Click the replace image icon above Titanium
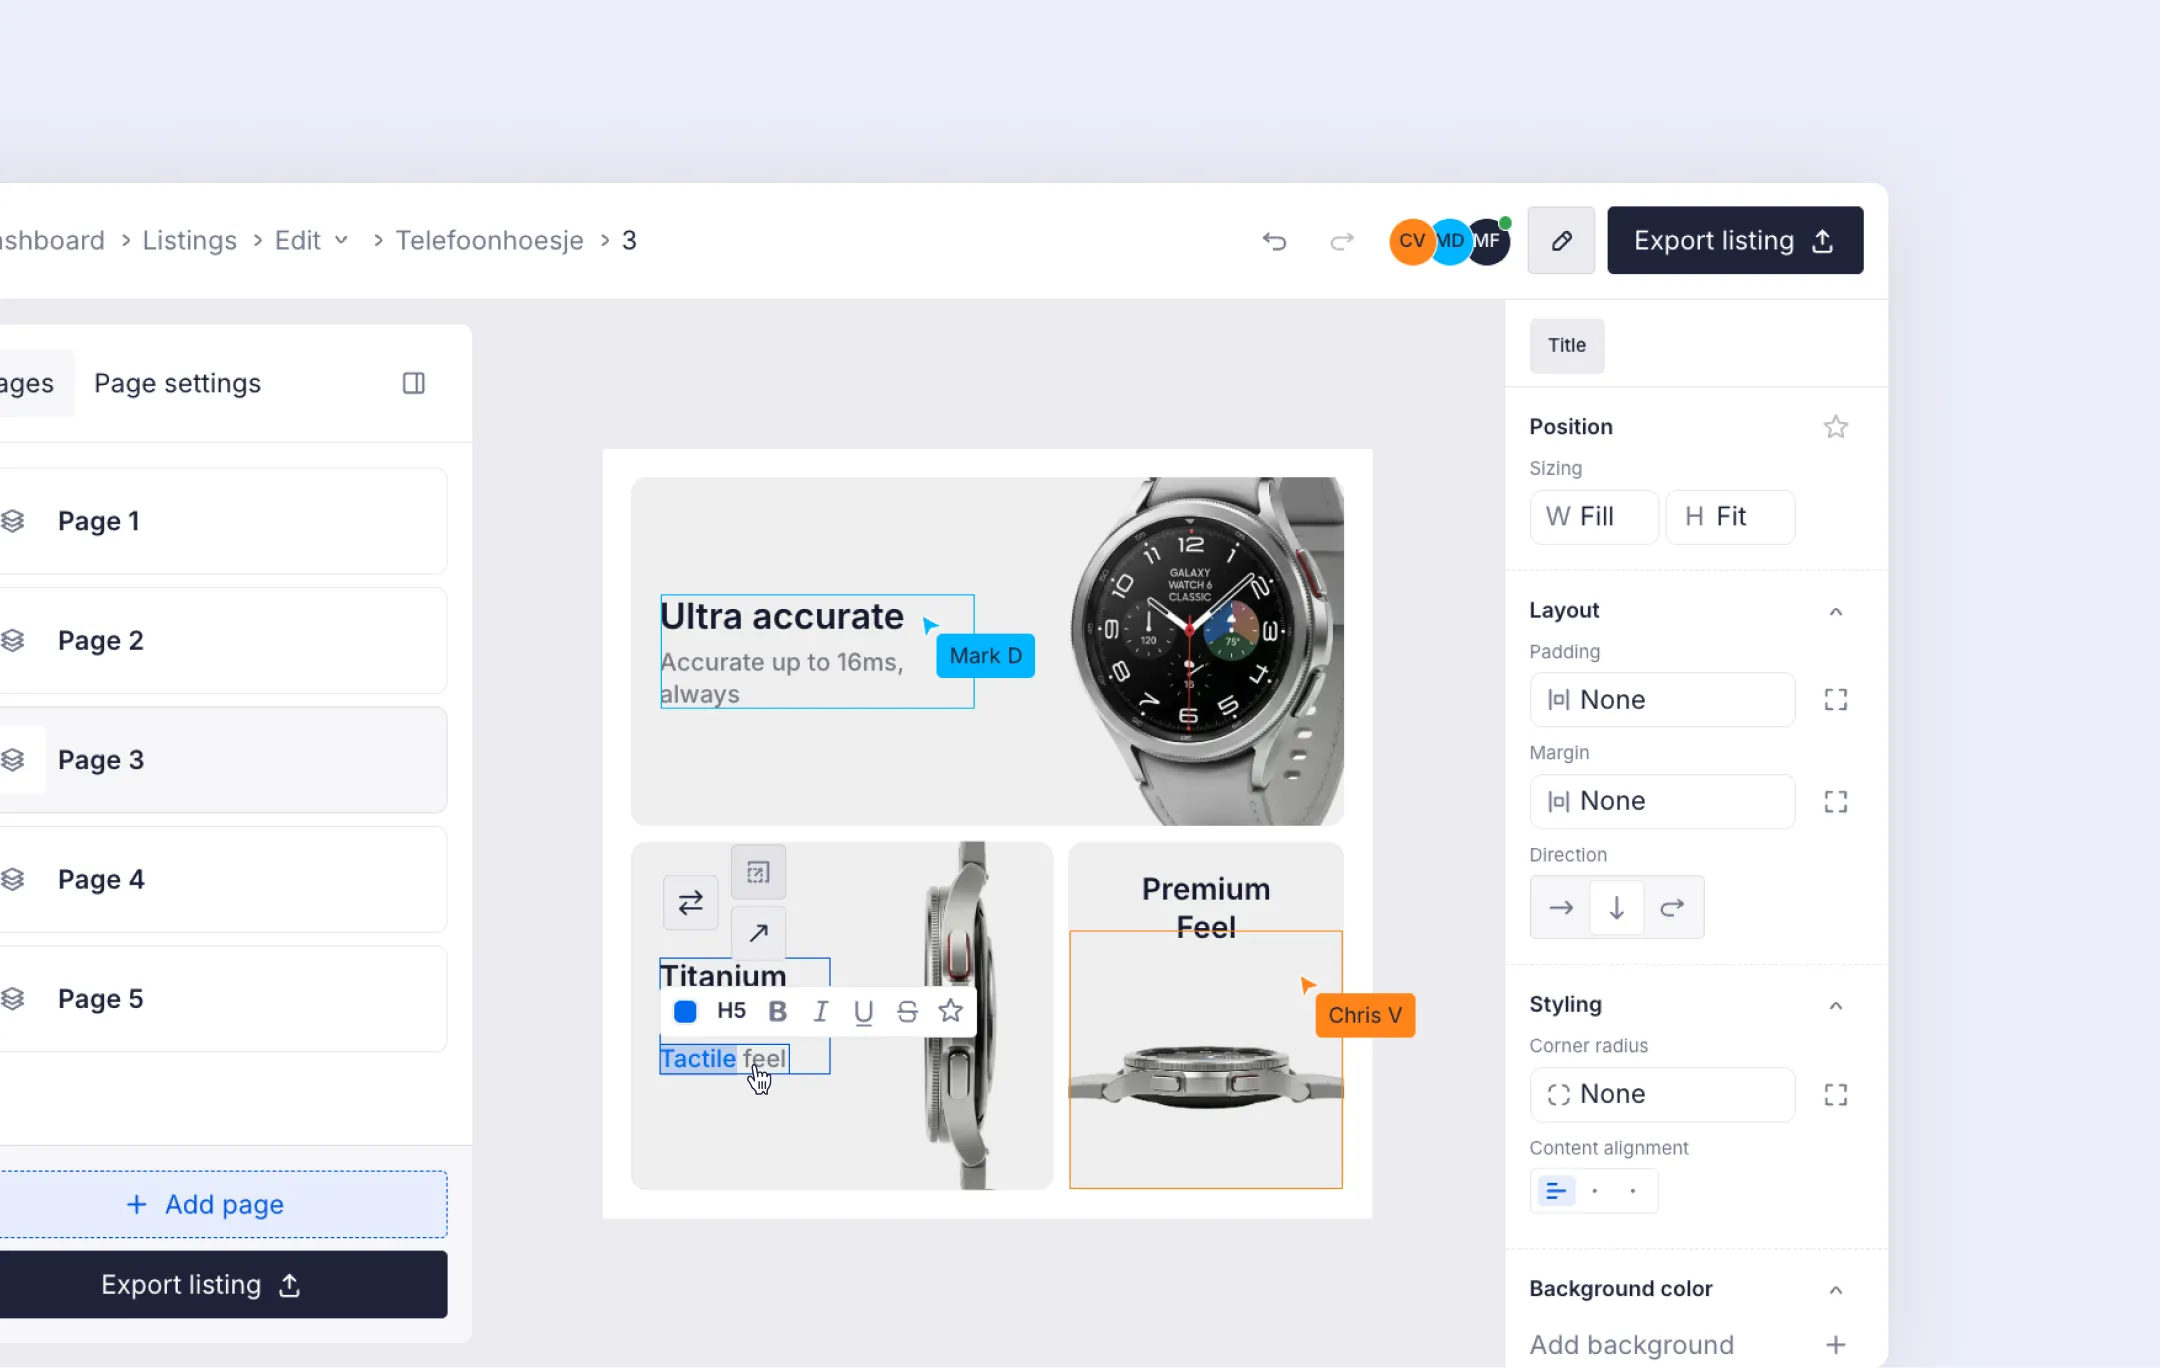Viewport: 2160px width, 1368px height. pos(758,873)
